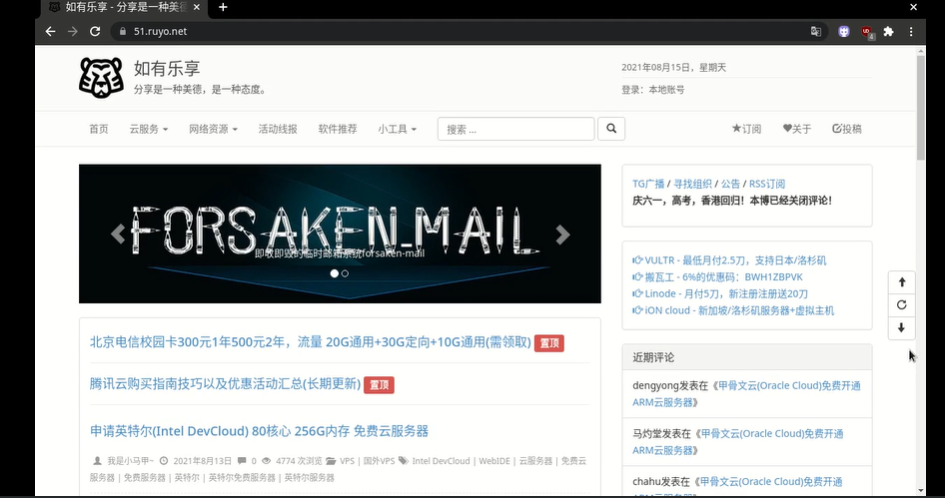Click the scroll-to-top arrow button

click(x=901, y=282)
